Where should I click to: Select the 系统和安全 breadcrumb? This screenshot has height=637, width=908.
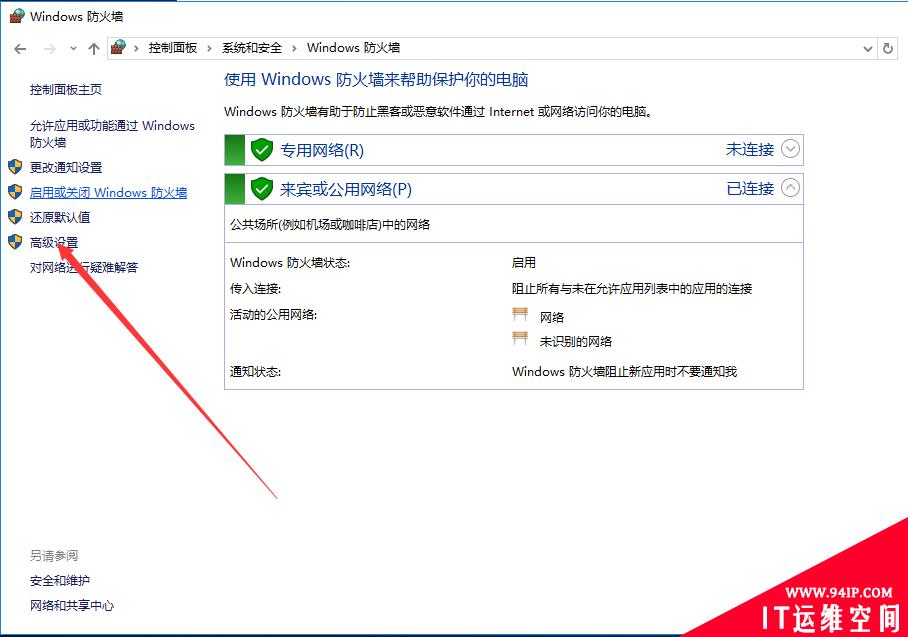[252, 47]
